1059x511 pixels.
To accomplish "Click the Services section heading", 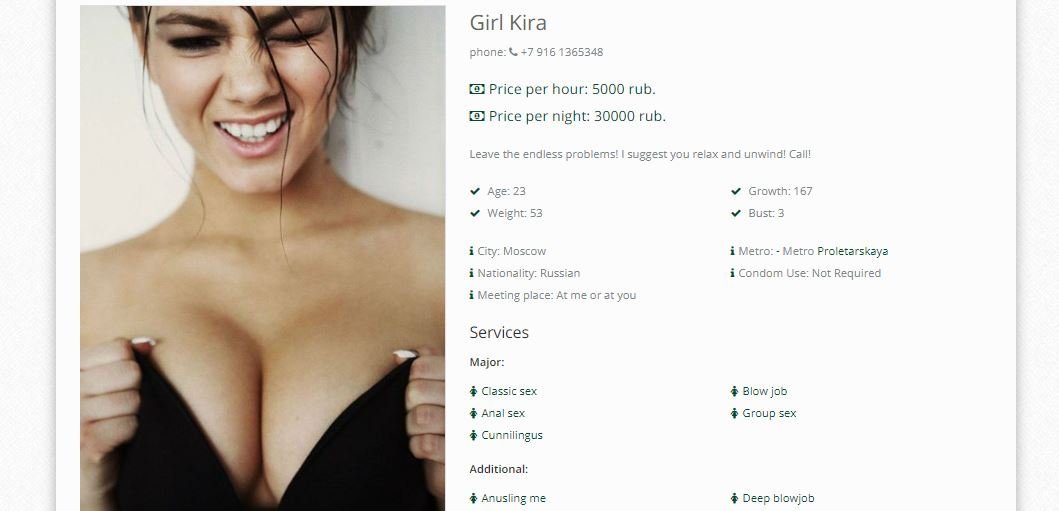I will (499, 333).
